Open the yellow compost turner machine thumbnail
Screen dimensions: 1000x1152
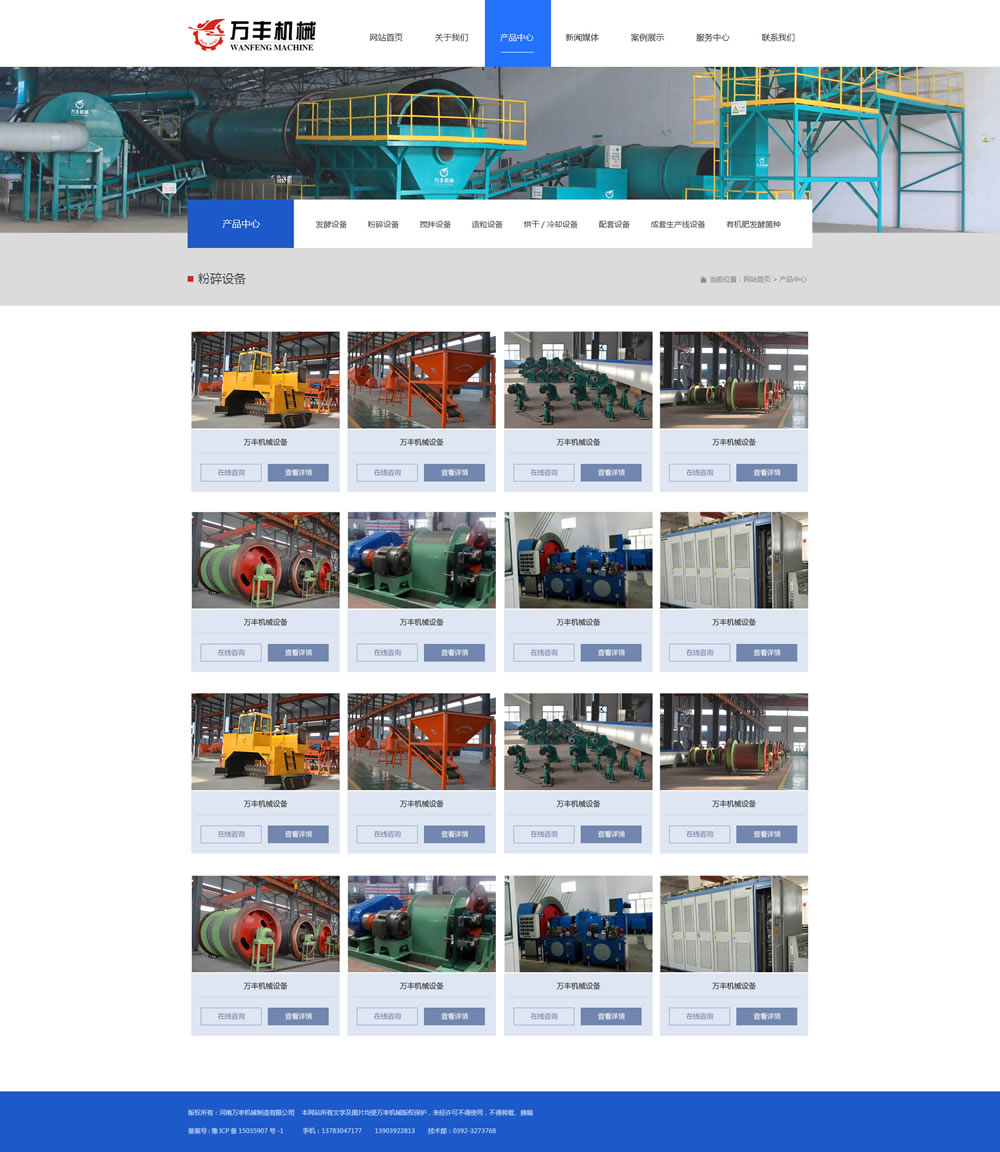(265, 380)
